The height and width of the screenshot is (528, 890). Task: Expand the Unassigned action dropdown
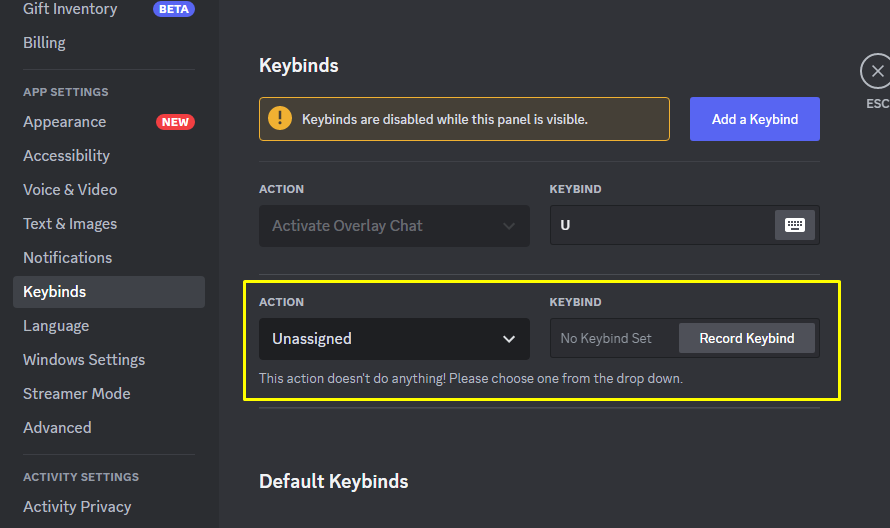(394, 339)
